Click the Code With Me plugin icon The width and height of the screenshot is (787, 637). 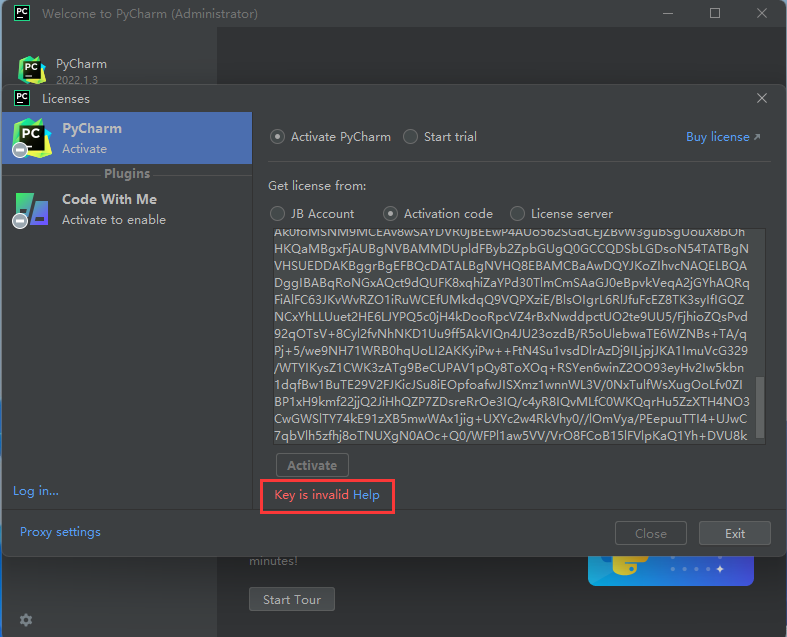[31, 210]
